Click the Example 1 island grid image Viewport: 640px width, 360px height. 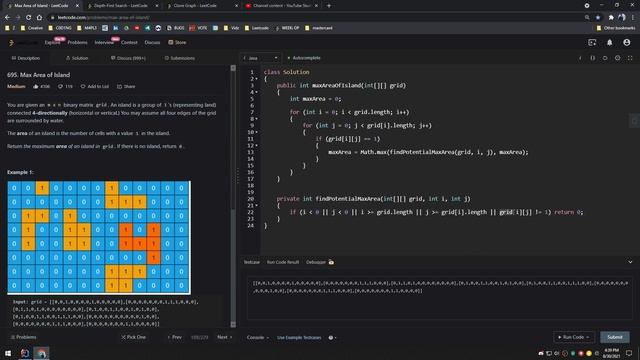pyautogui.click(x=99, y=238)
